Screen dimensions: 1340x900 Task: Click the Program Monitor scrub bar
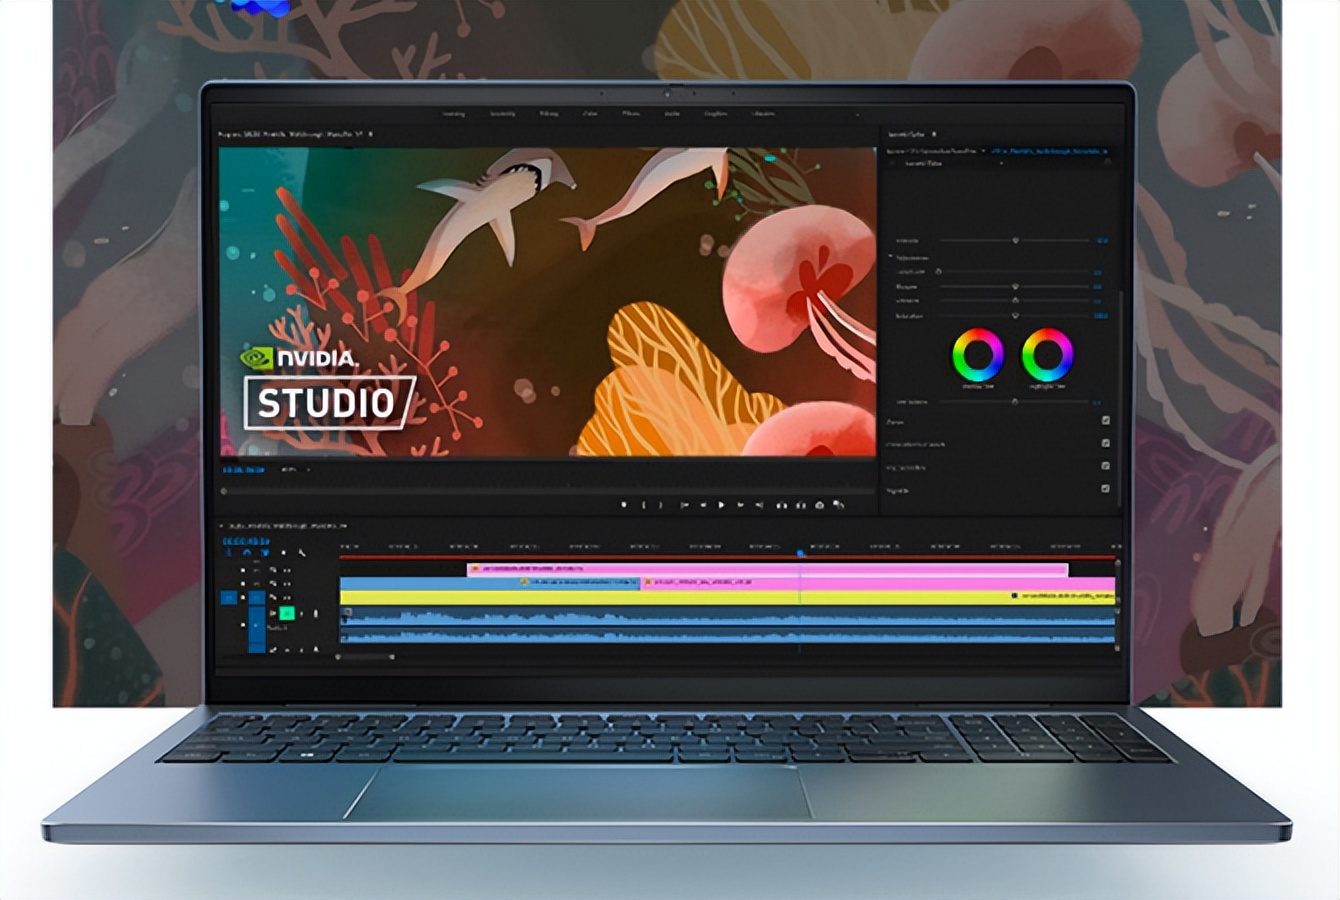(547, 491)
